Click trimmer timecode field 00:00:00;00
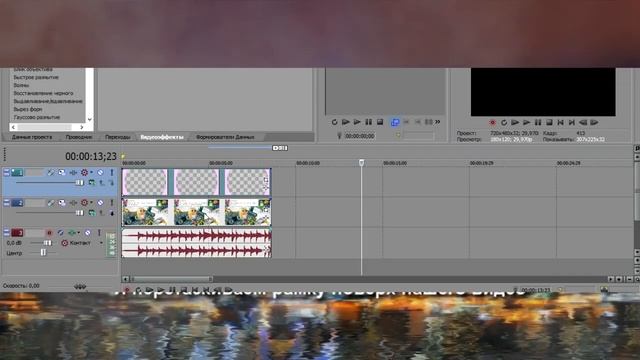The width and height of the screenshot is (640, 360). click(360, 136)
